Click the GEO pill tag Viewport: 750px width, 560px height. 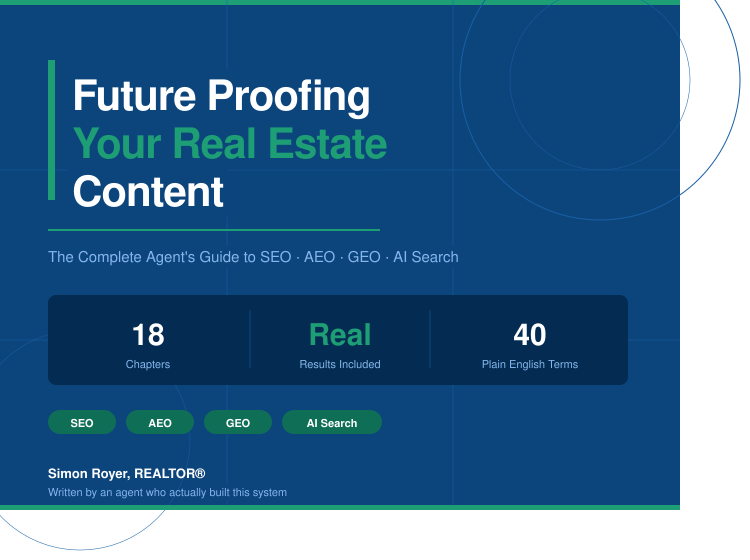[238, 422]
